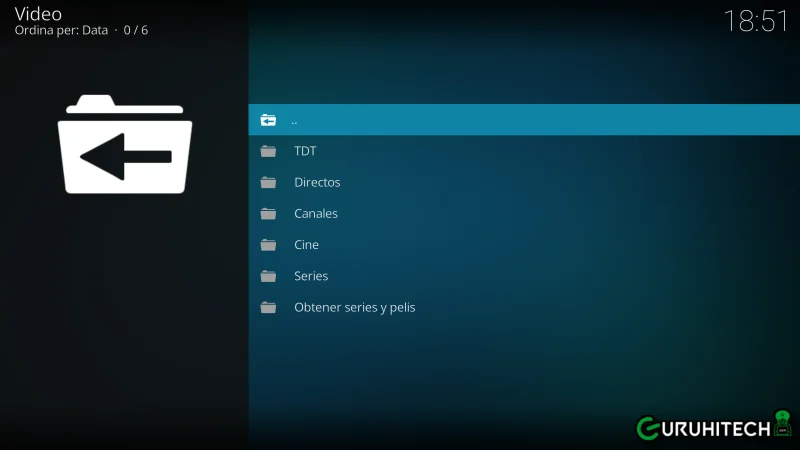Click the large back-folder arrow thumbnail
This screenshot has height=450, width=800.
click(x=125, y=145)
